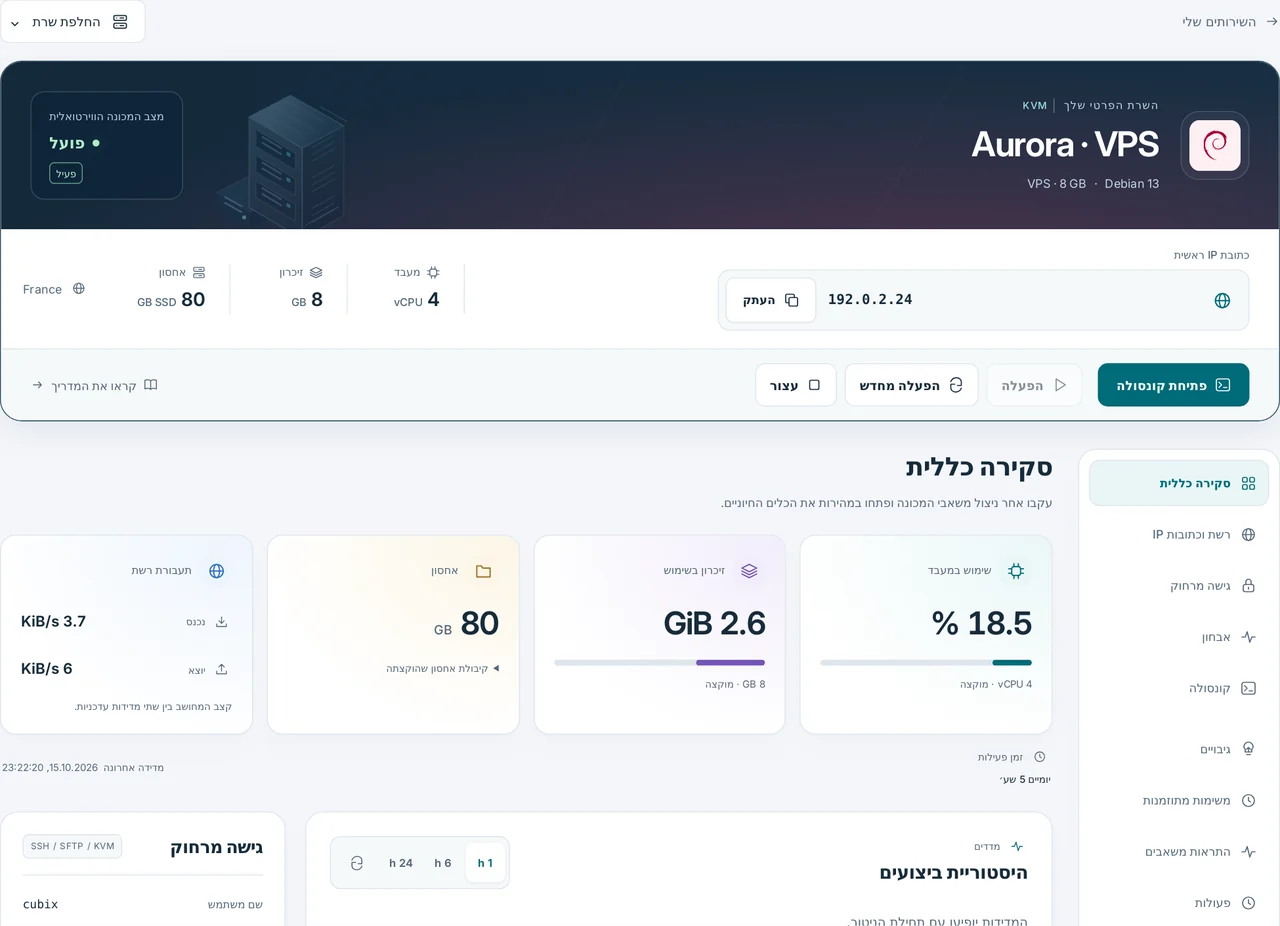Click the קונסולה terminal icon in sidebar
Screen dimensions: 1280x926
click(x=1248, y=688)
